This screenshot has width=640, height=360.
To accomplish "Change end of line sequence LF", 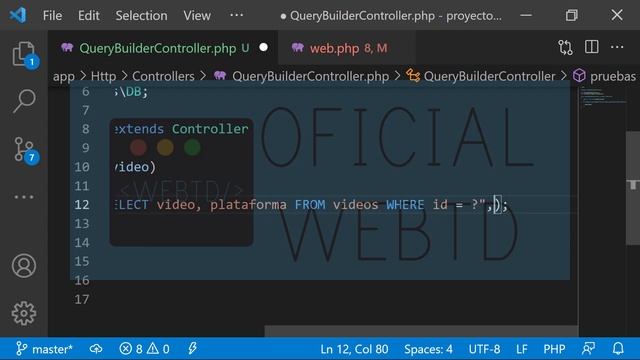I will (522, 349).
